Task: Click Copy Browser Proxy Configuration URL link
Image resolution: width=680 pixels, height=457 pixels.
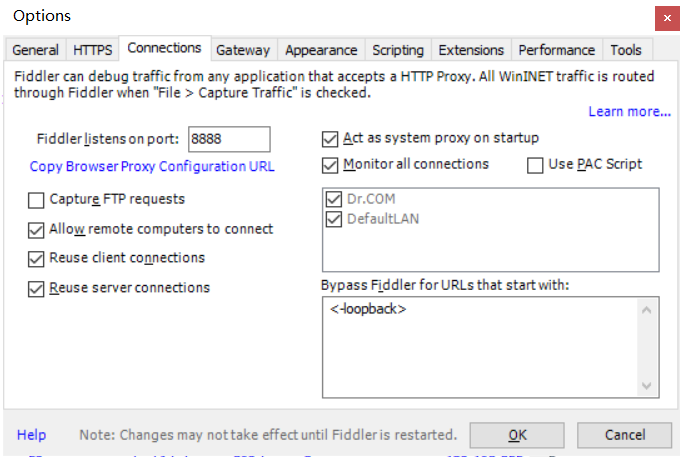Action: 152,167
